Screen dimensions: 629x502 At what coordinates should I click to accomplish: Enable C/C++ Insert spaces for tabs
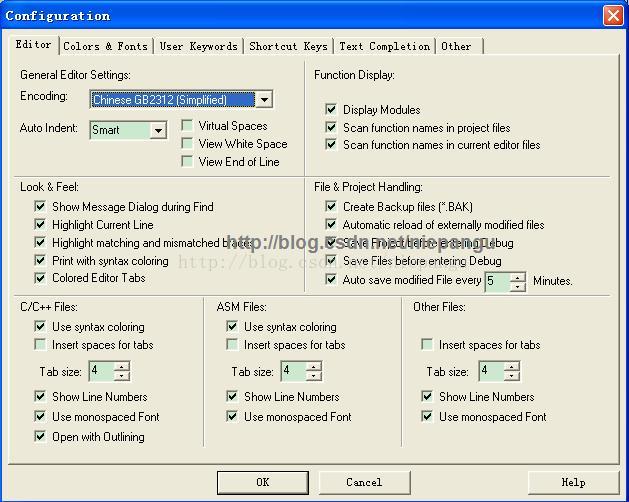40,344
